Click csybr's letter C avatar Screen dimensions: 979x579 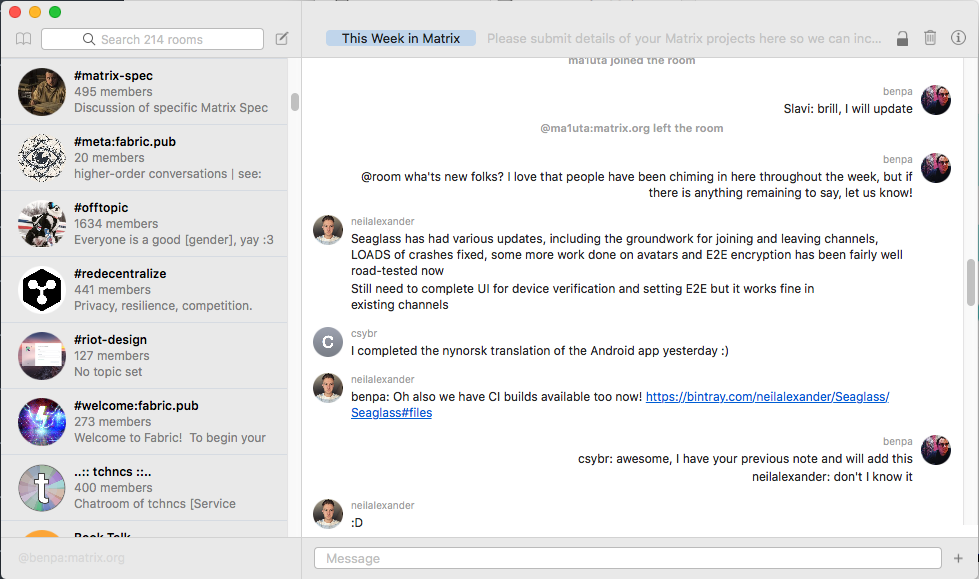(x=328, y=342)
